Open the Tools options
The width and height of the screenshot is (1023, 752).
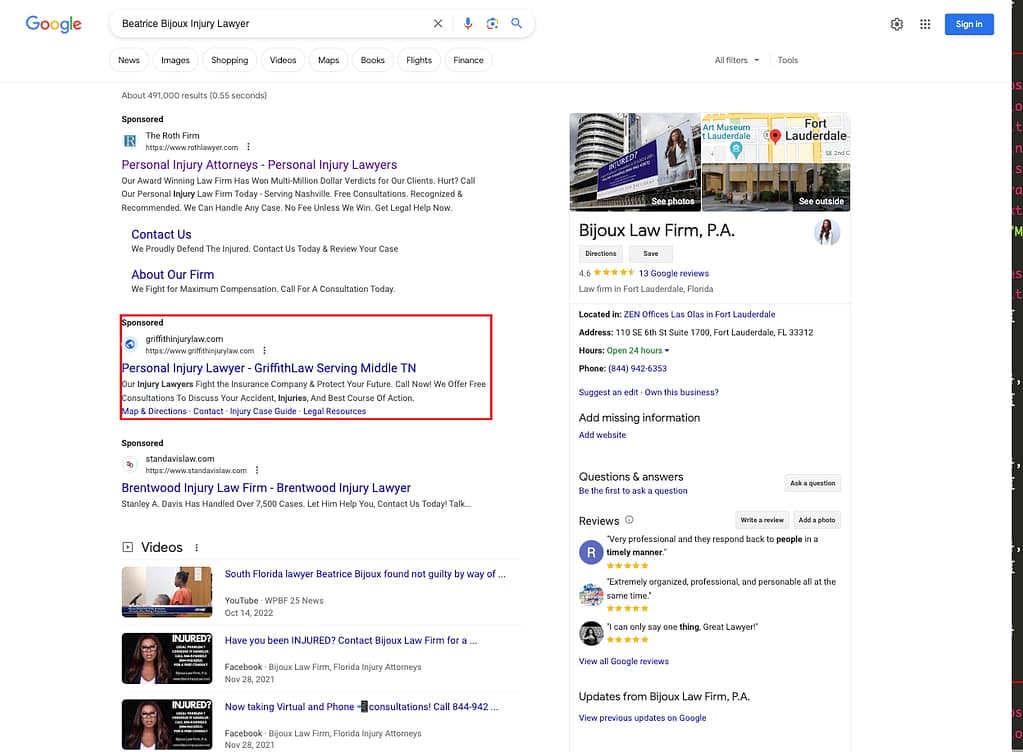[x=787, y=60]
